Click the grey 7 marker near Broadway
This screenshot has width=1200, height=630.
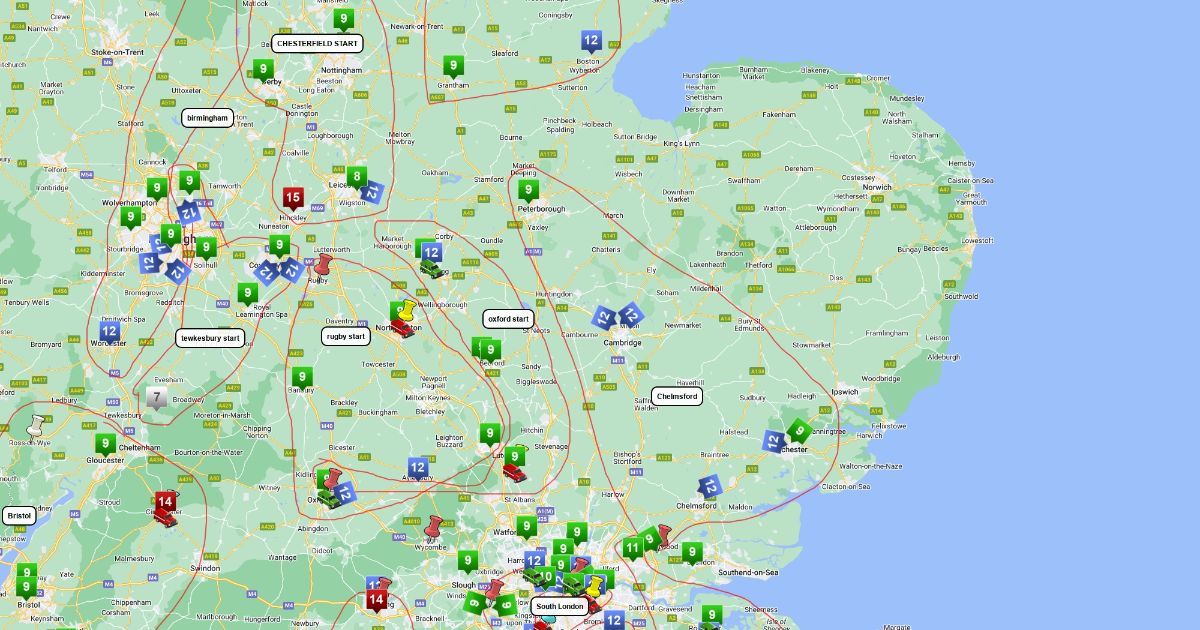(156, 399)
